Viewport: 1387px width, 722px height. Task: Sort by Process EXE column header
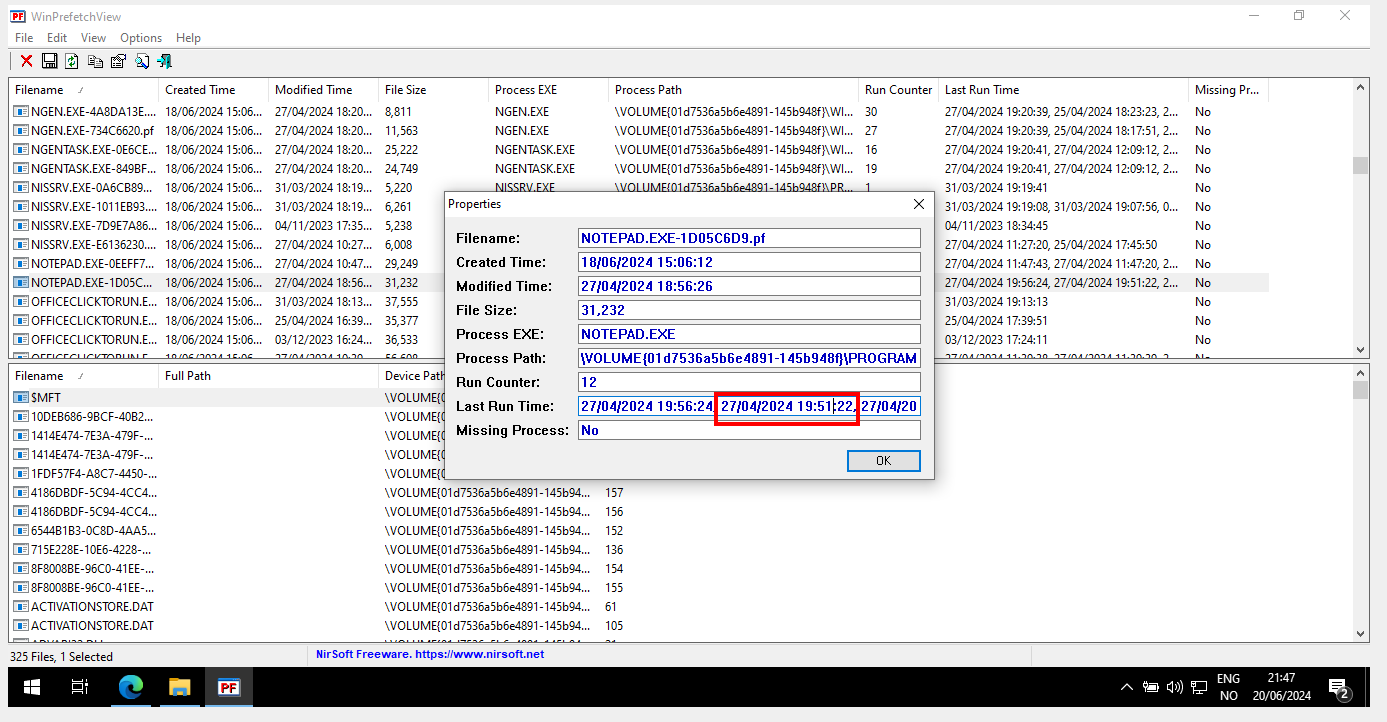[549, 90]
